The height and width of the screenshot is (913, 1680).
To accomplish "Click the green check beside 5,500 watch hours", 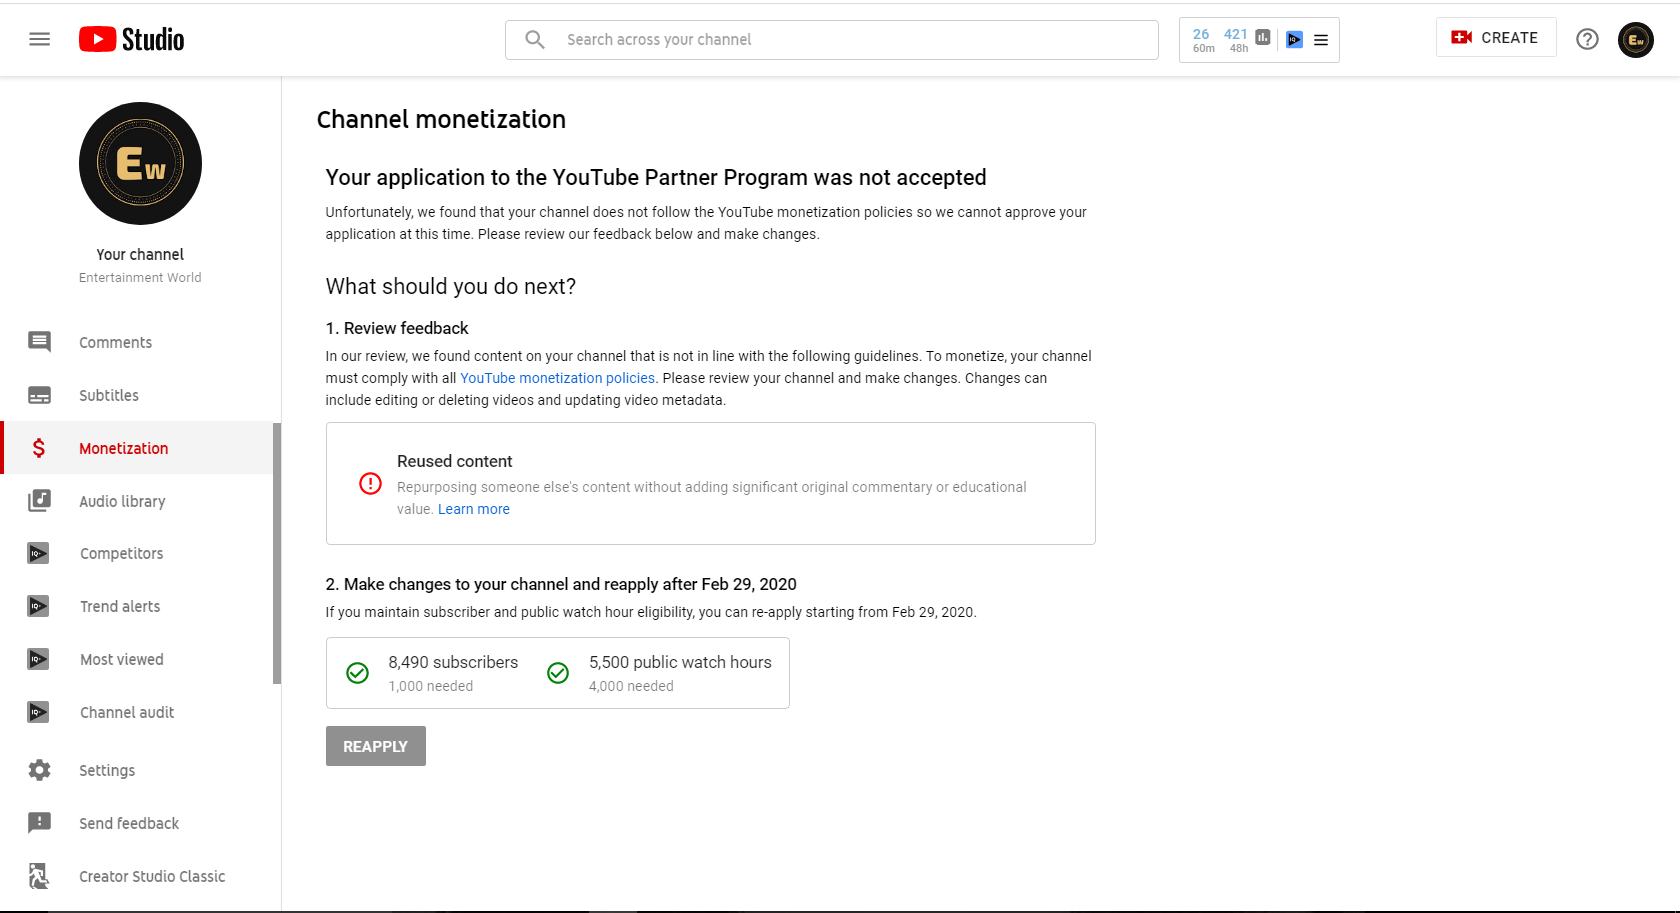I will pyautogui.click(x=558, y=673).
